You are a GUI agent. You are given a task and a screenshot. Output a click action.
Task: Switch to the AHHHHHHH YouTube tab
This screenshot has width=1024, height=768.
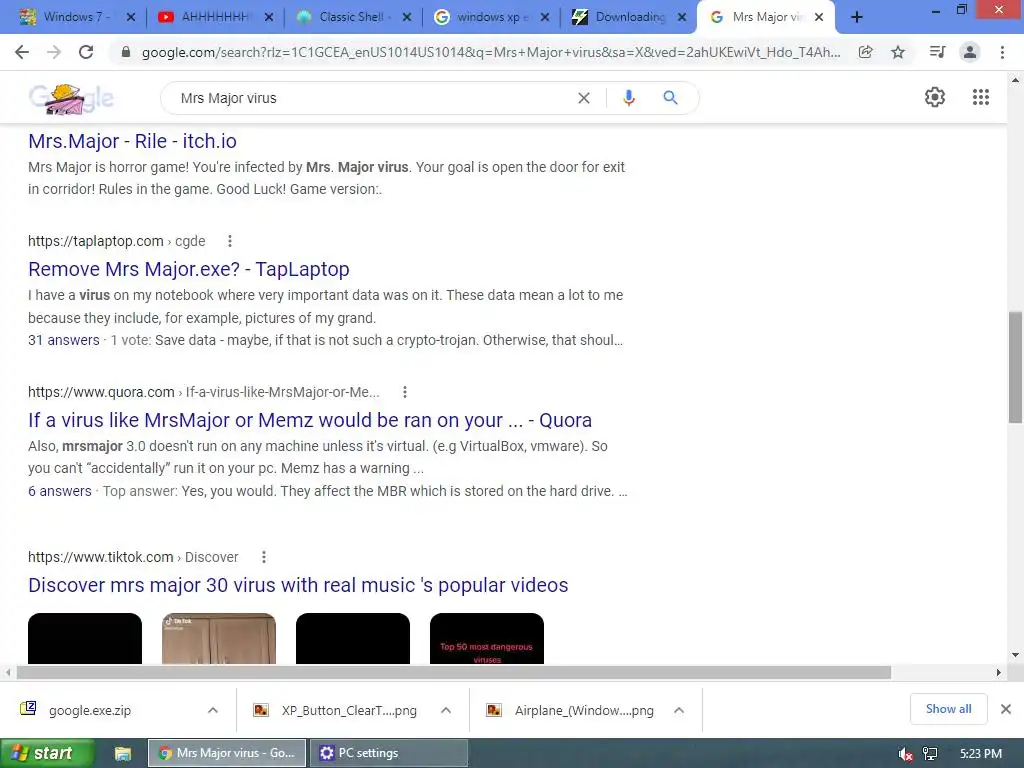click(216, 17)
